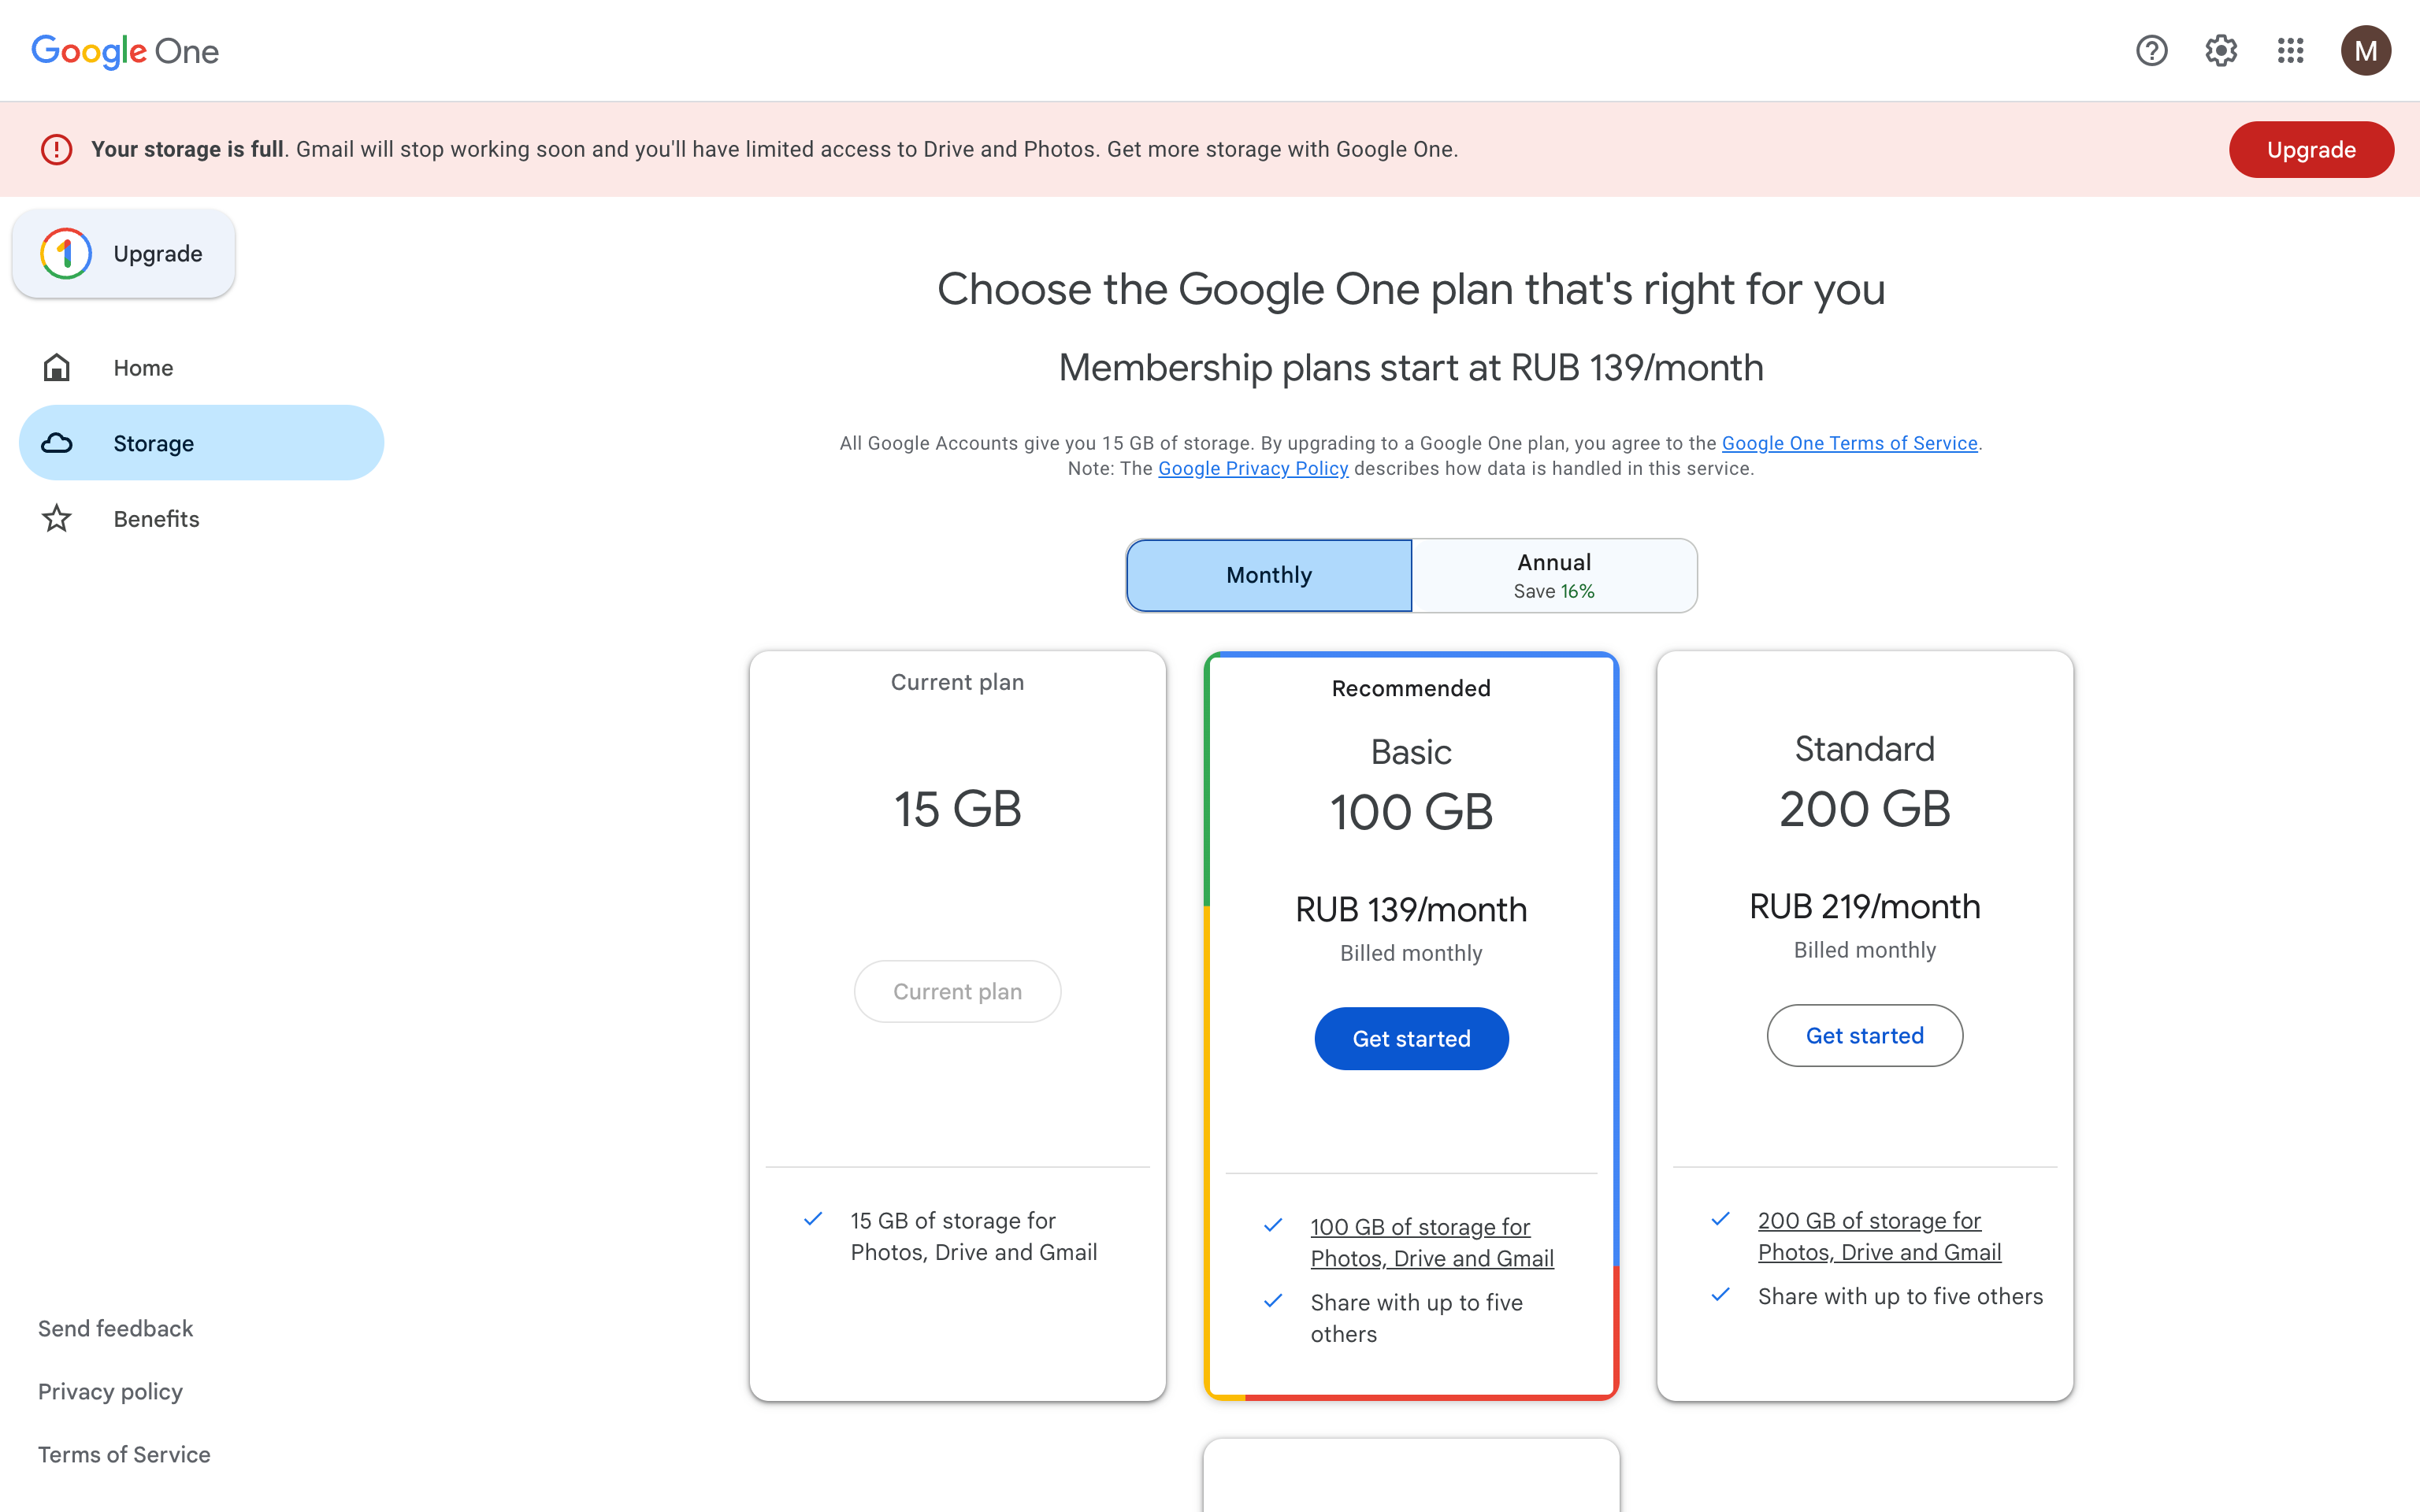Click the Benefits star icon
The width and height of the screenshot is (2420, 1512).
(57, 519)
